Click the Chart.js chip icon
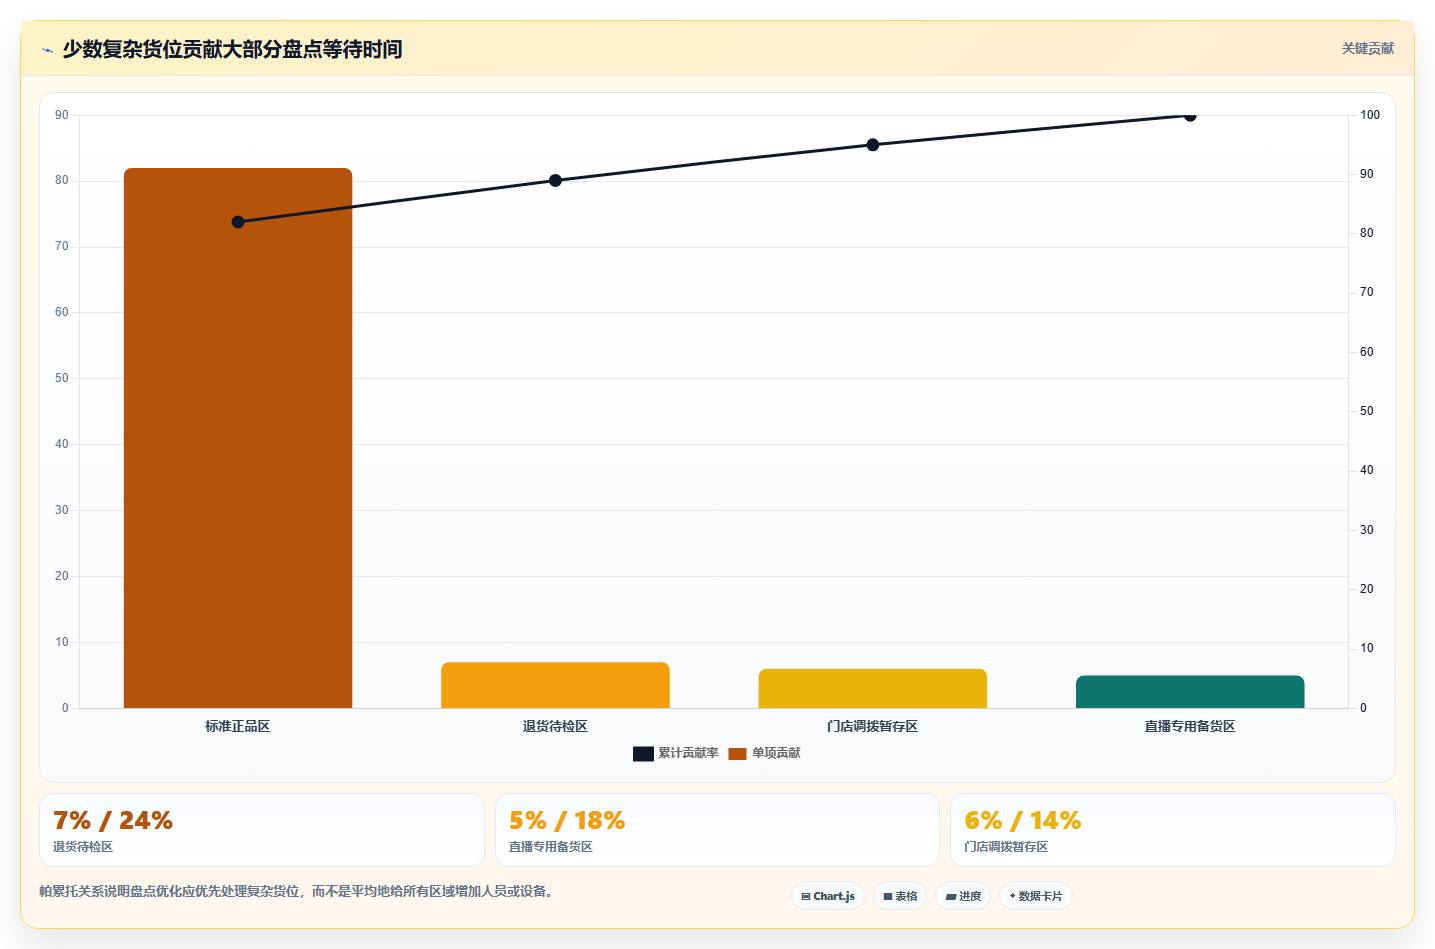1435x949 pixels. tap(806, 897)
